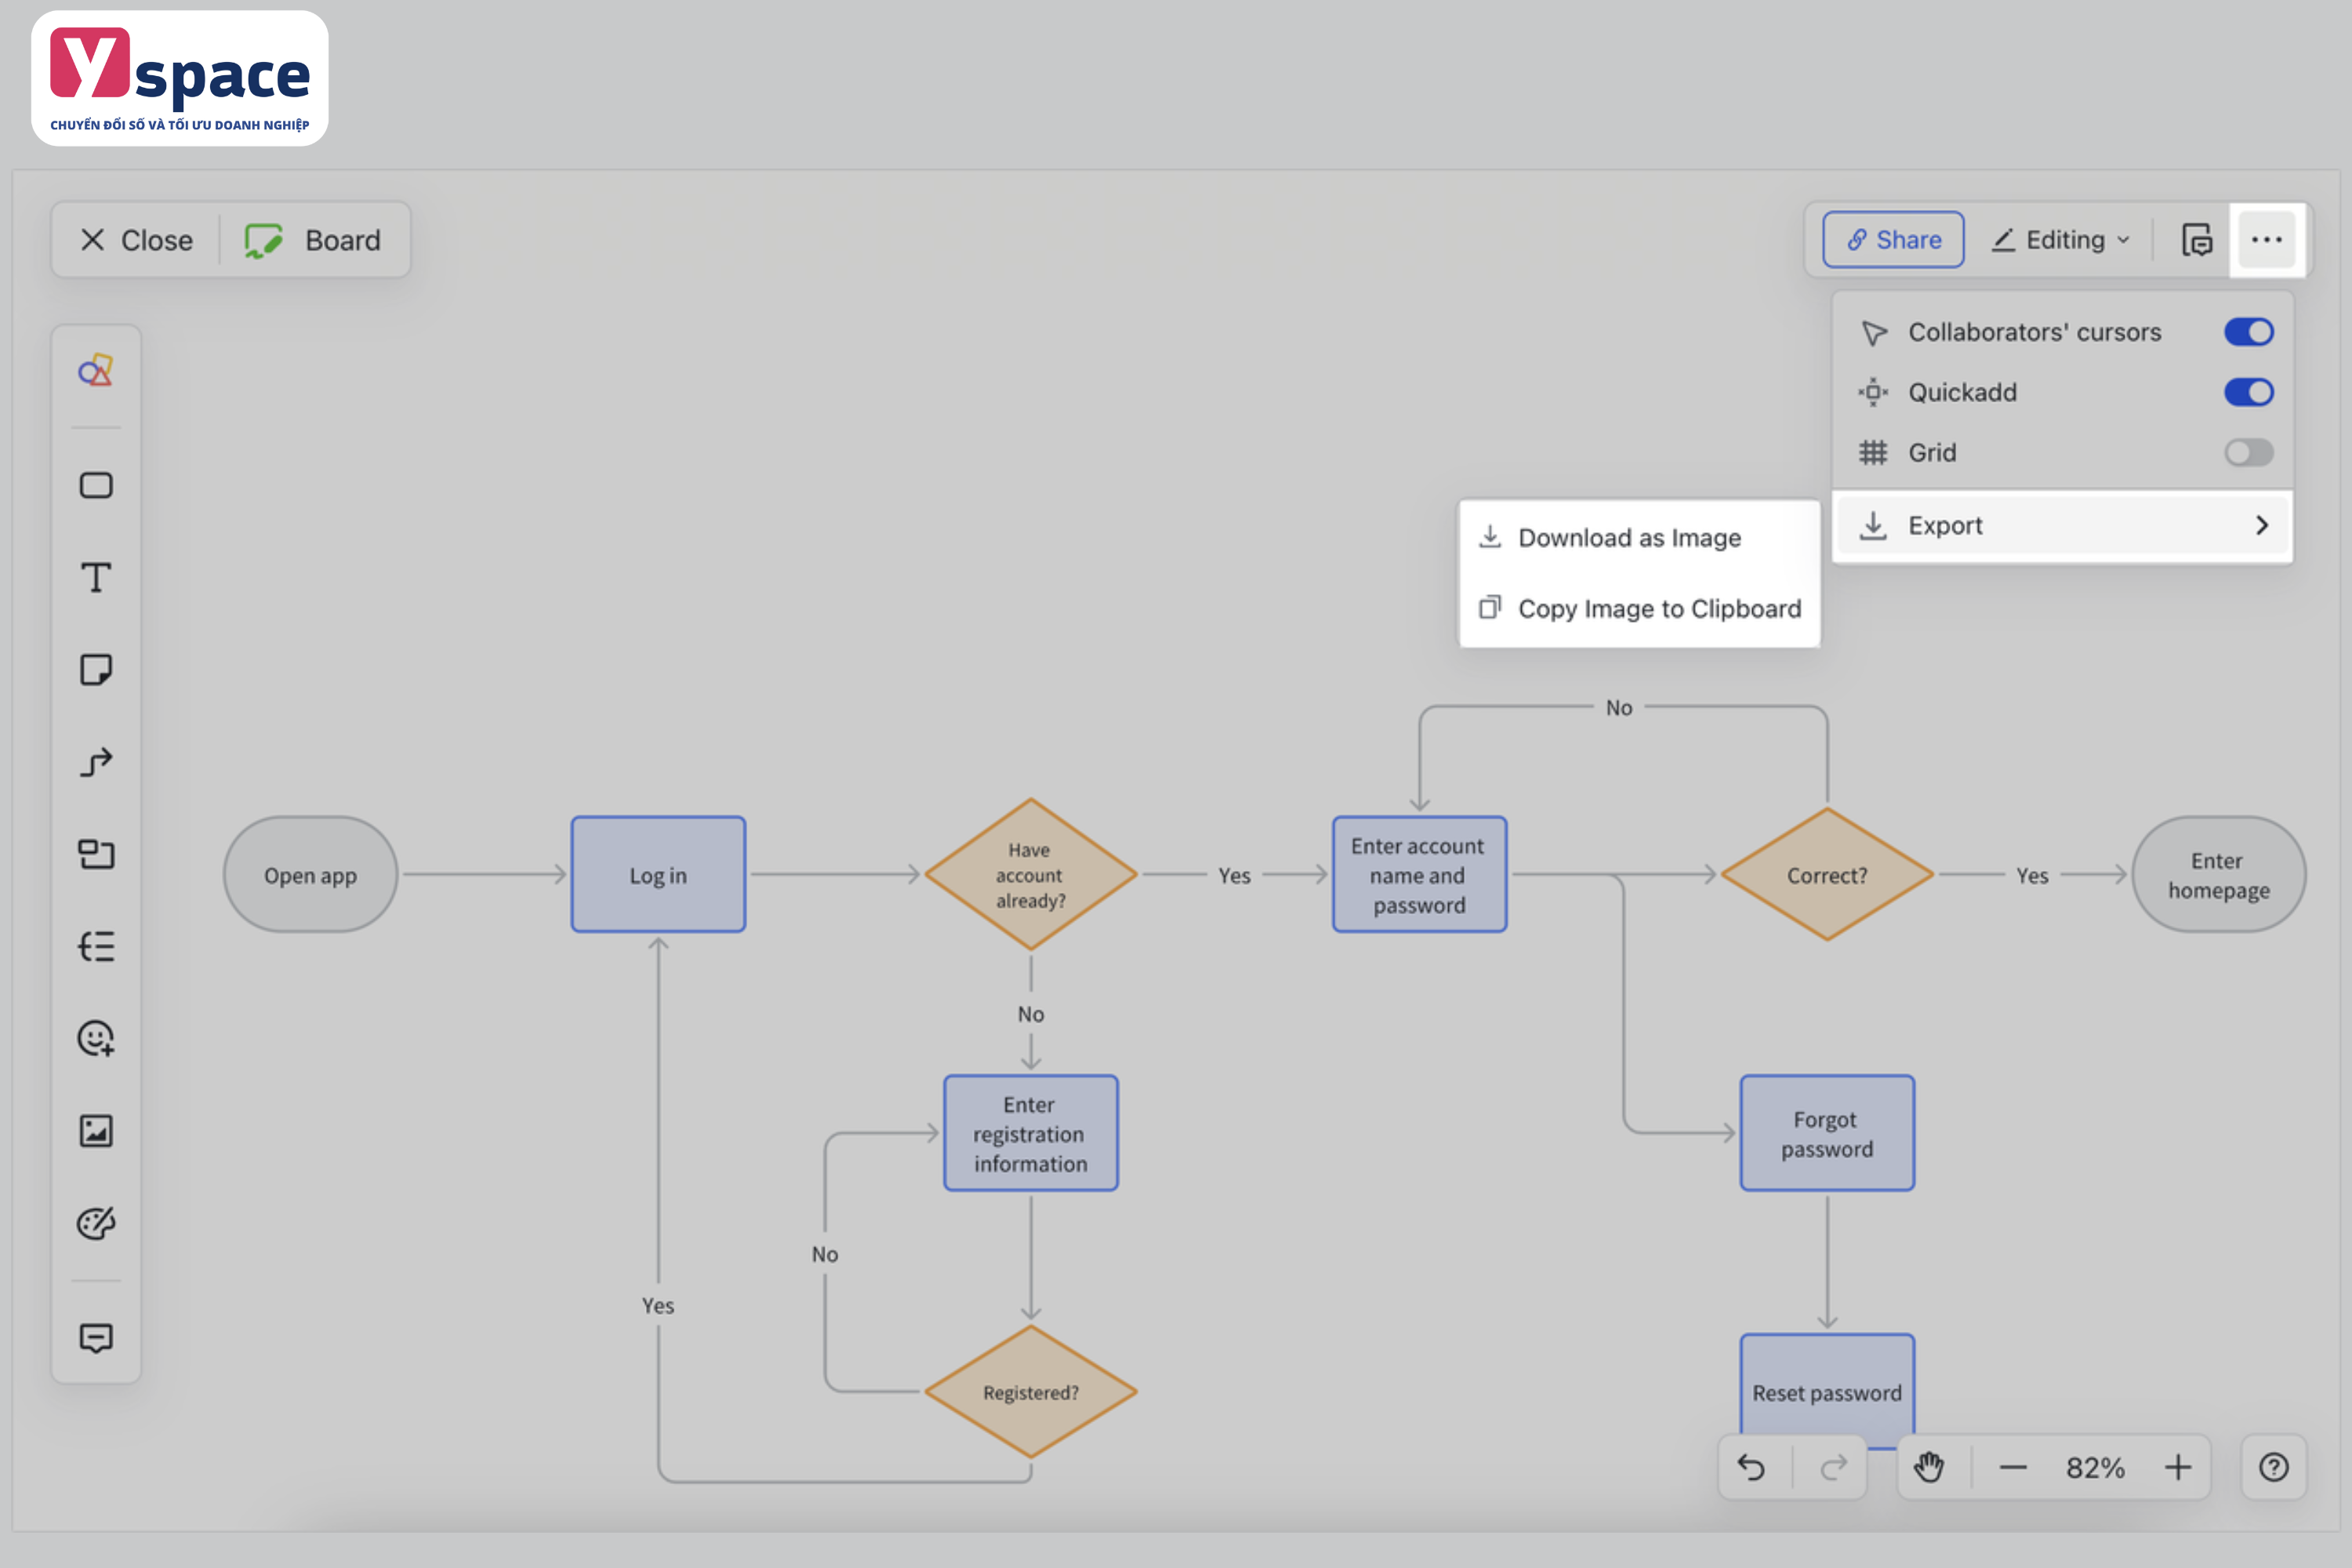Open the comment tool in sidebar
This screenshot has width=2352, height=1568.
pos(96,1338)
